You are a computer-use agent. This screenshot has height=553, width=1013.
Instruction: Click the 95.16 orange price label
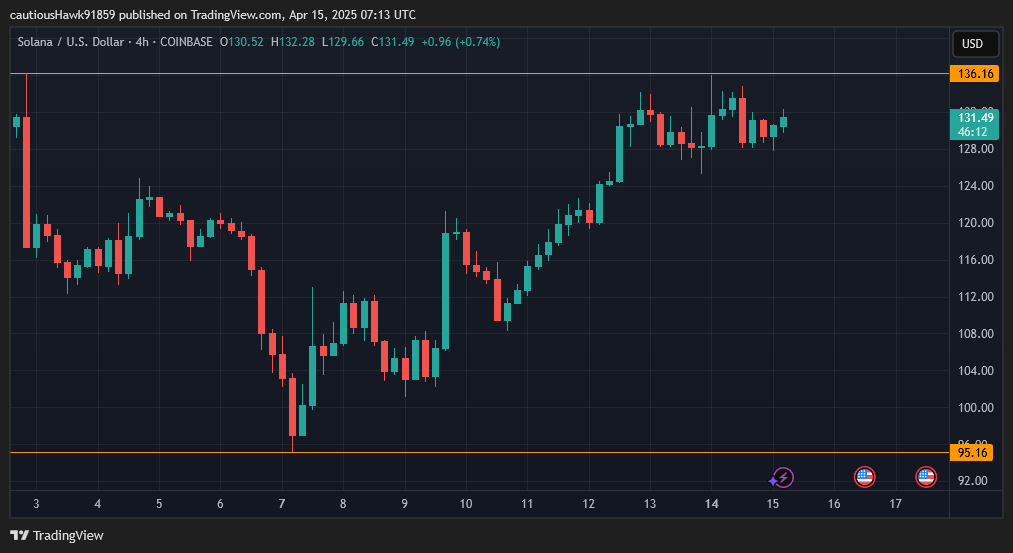[x=975, y=452]
